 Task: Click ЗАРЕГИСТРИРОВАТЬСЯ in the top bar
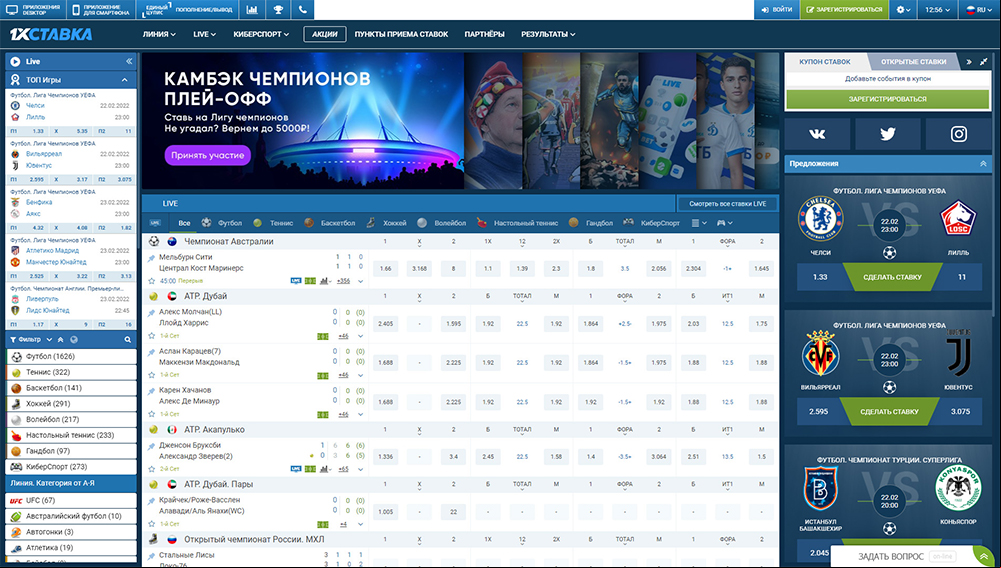844,10
